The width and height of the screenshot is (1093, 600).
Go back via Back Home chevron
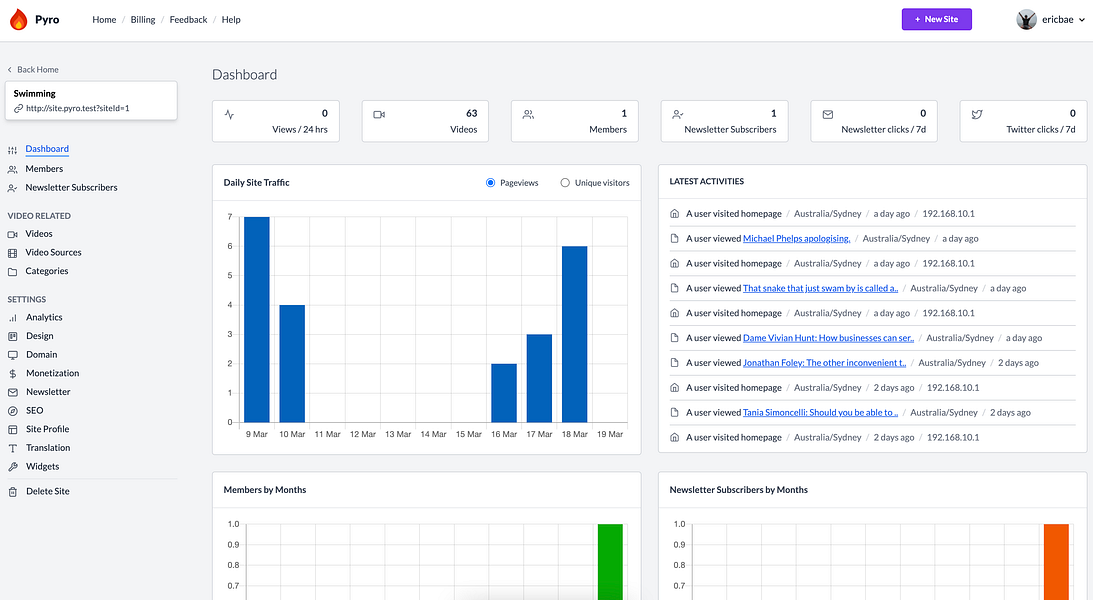click(x=10, y=70)
